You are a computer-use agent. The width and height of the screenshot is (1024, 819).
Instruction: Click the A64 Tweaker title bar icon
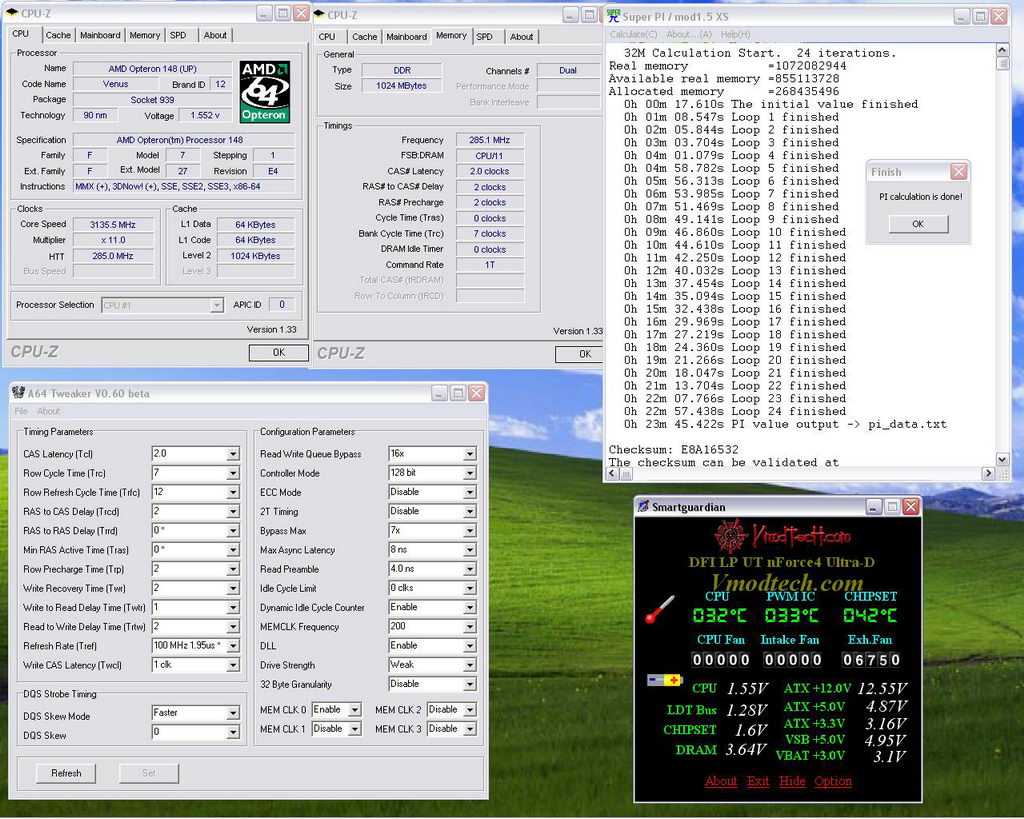[18, 393]
